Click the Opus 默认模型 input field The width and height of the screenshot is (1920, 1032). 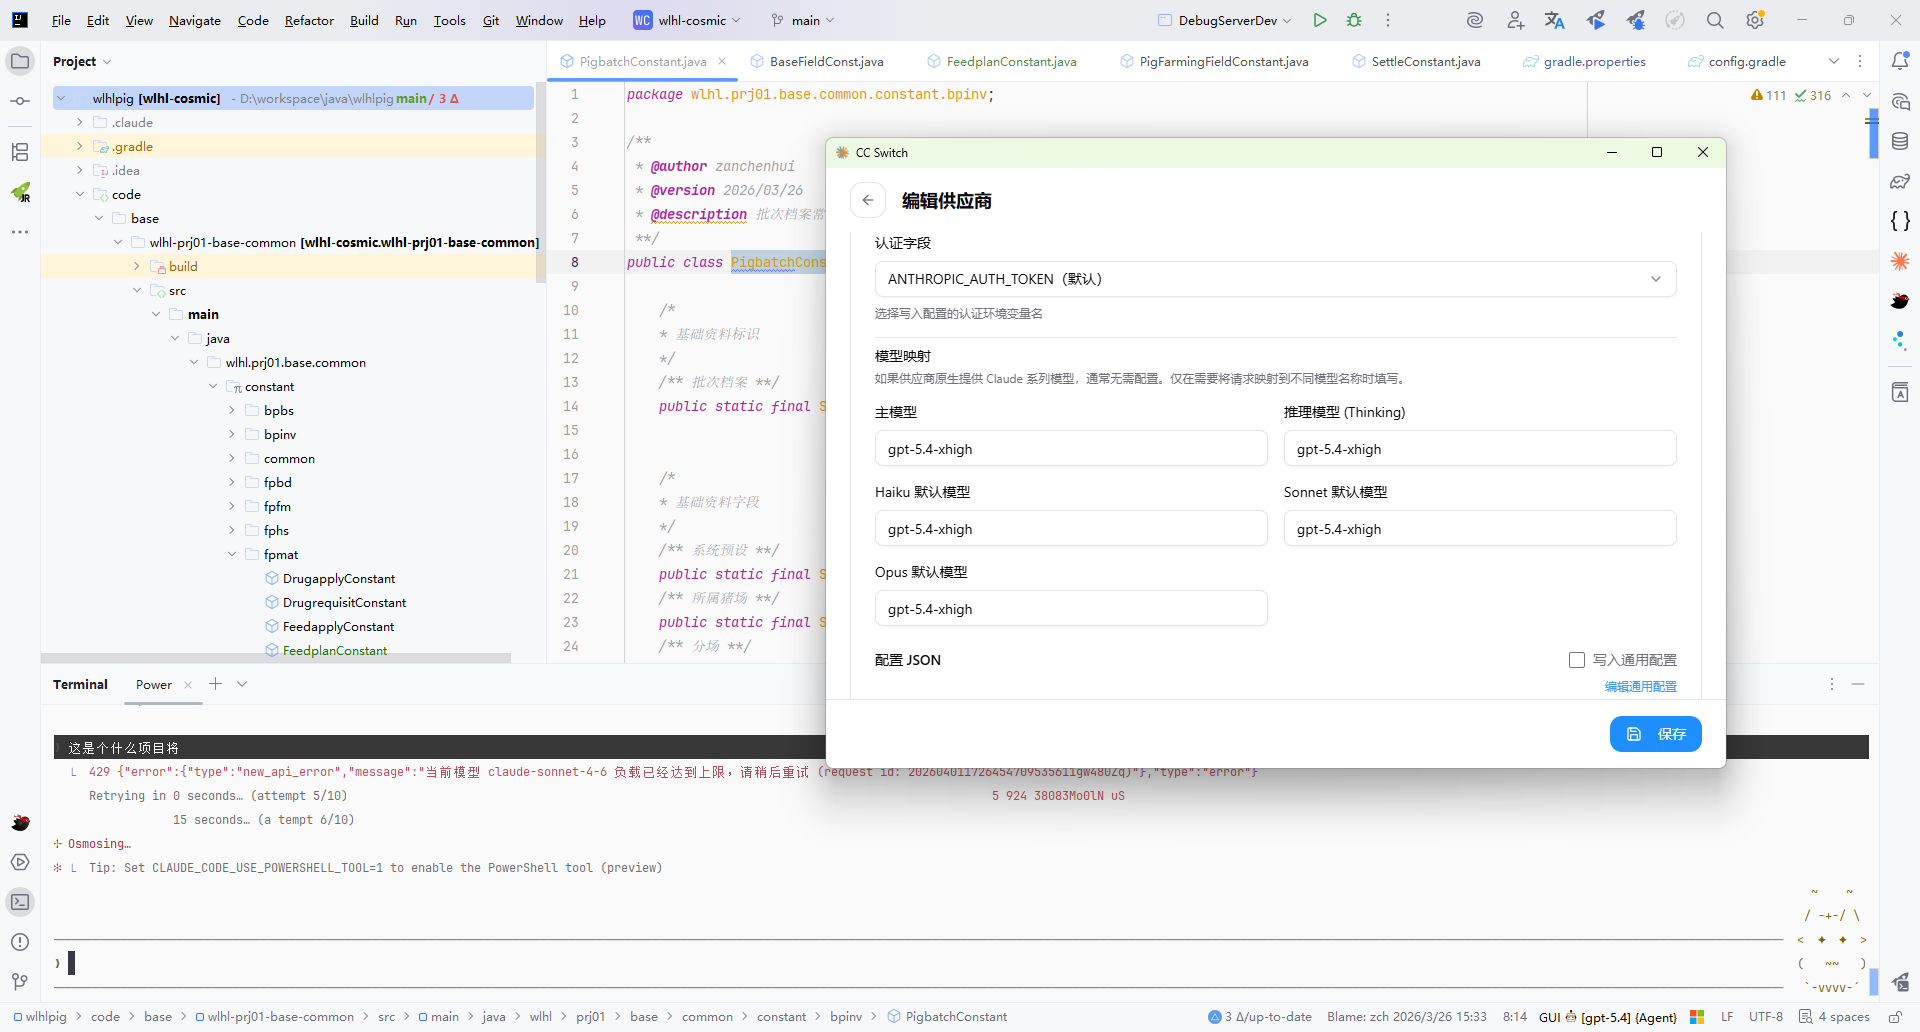point(1071,609)
